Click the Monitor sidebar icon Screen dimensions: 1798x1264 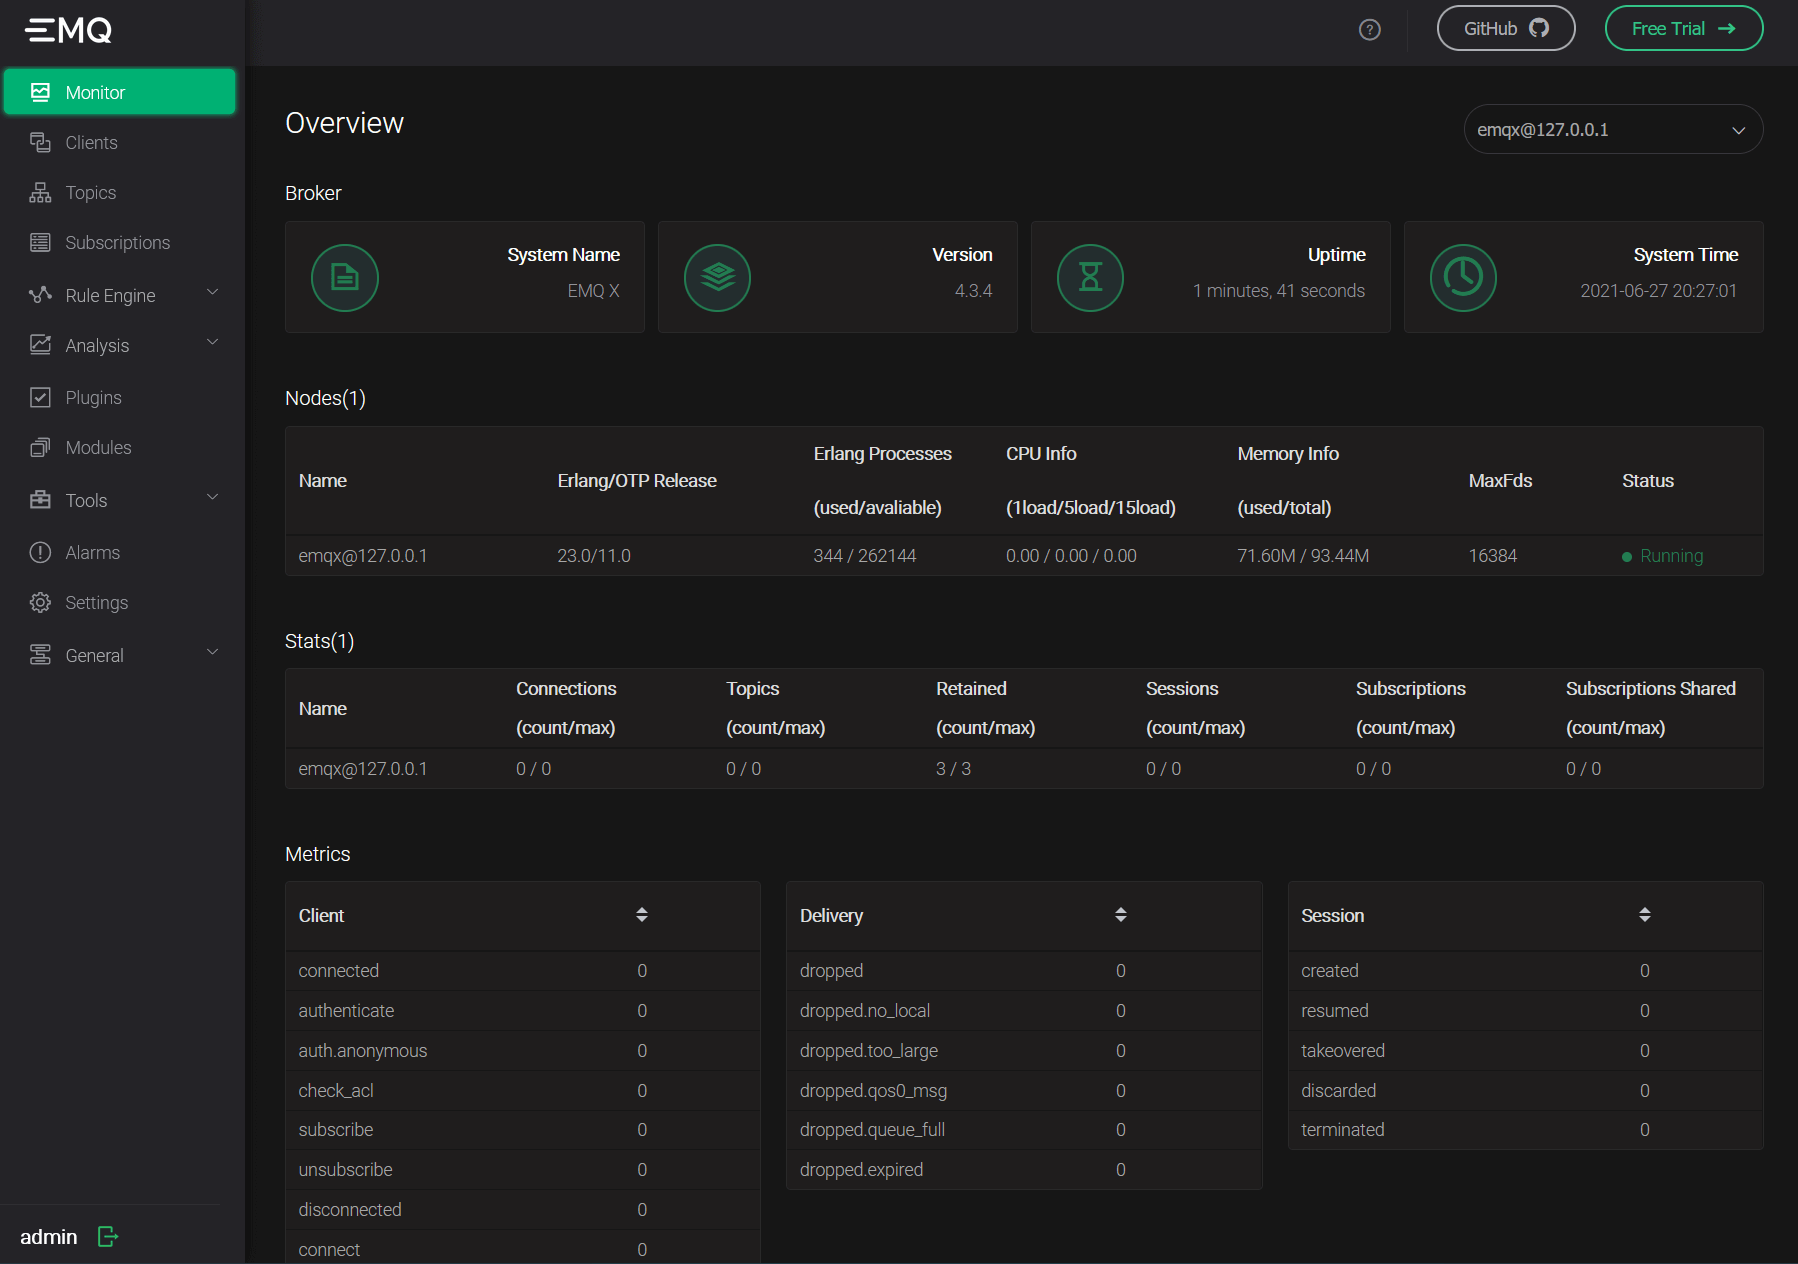[x=40, y=92]
